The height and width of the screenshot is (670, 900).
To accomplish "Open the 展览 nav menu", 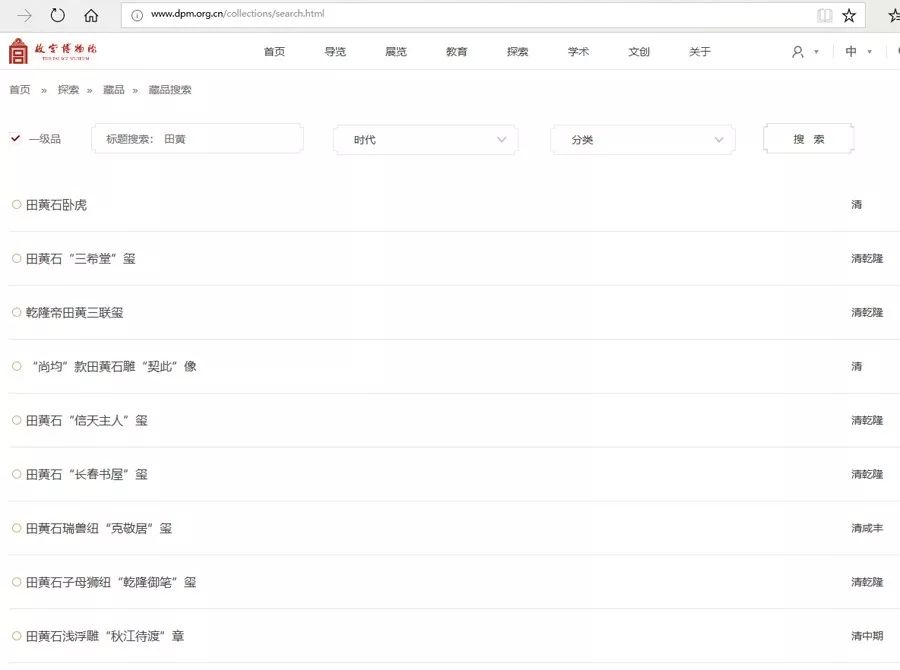I will (396, 52).
